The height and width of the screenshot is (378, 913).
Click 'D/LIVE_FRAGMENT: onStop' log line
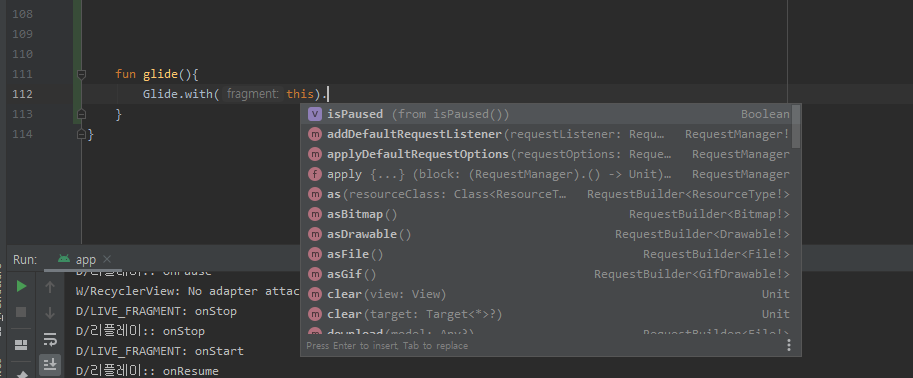tap(156, 311)
